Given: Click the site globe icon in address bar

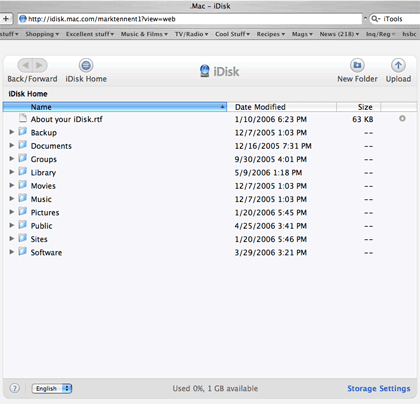Looking at the screenshot, I should click(23, 19).
